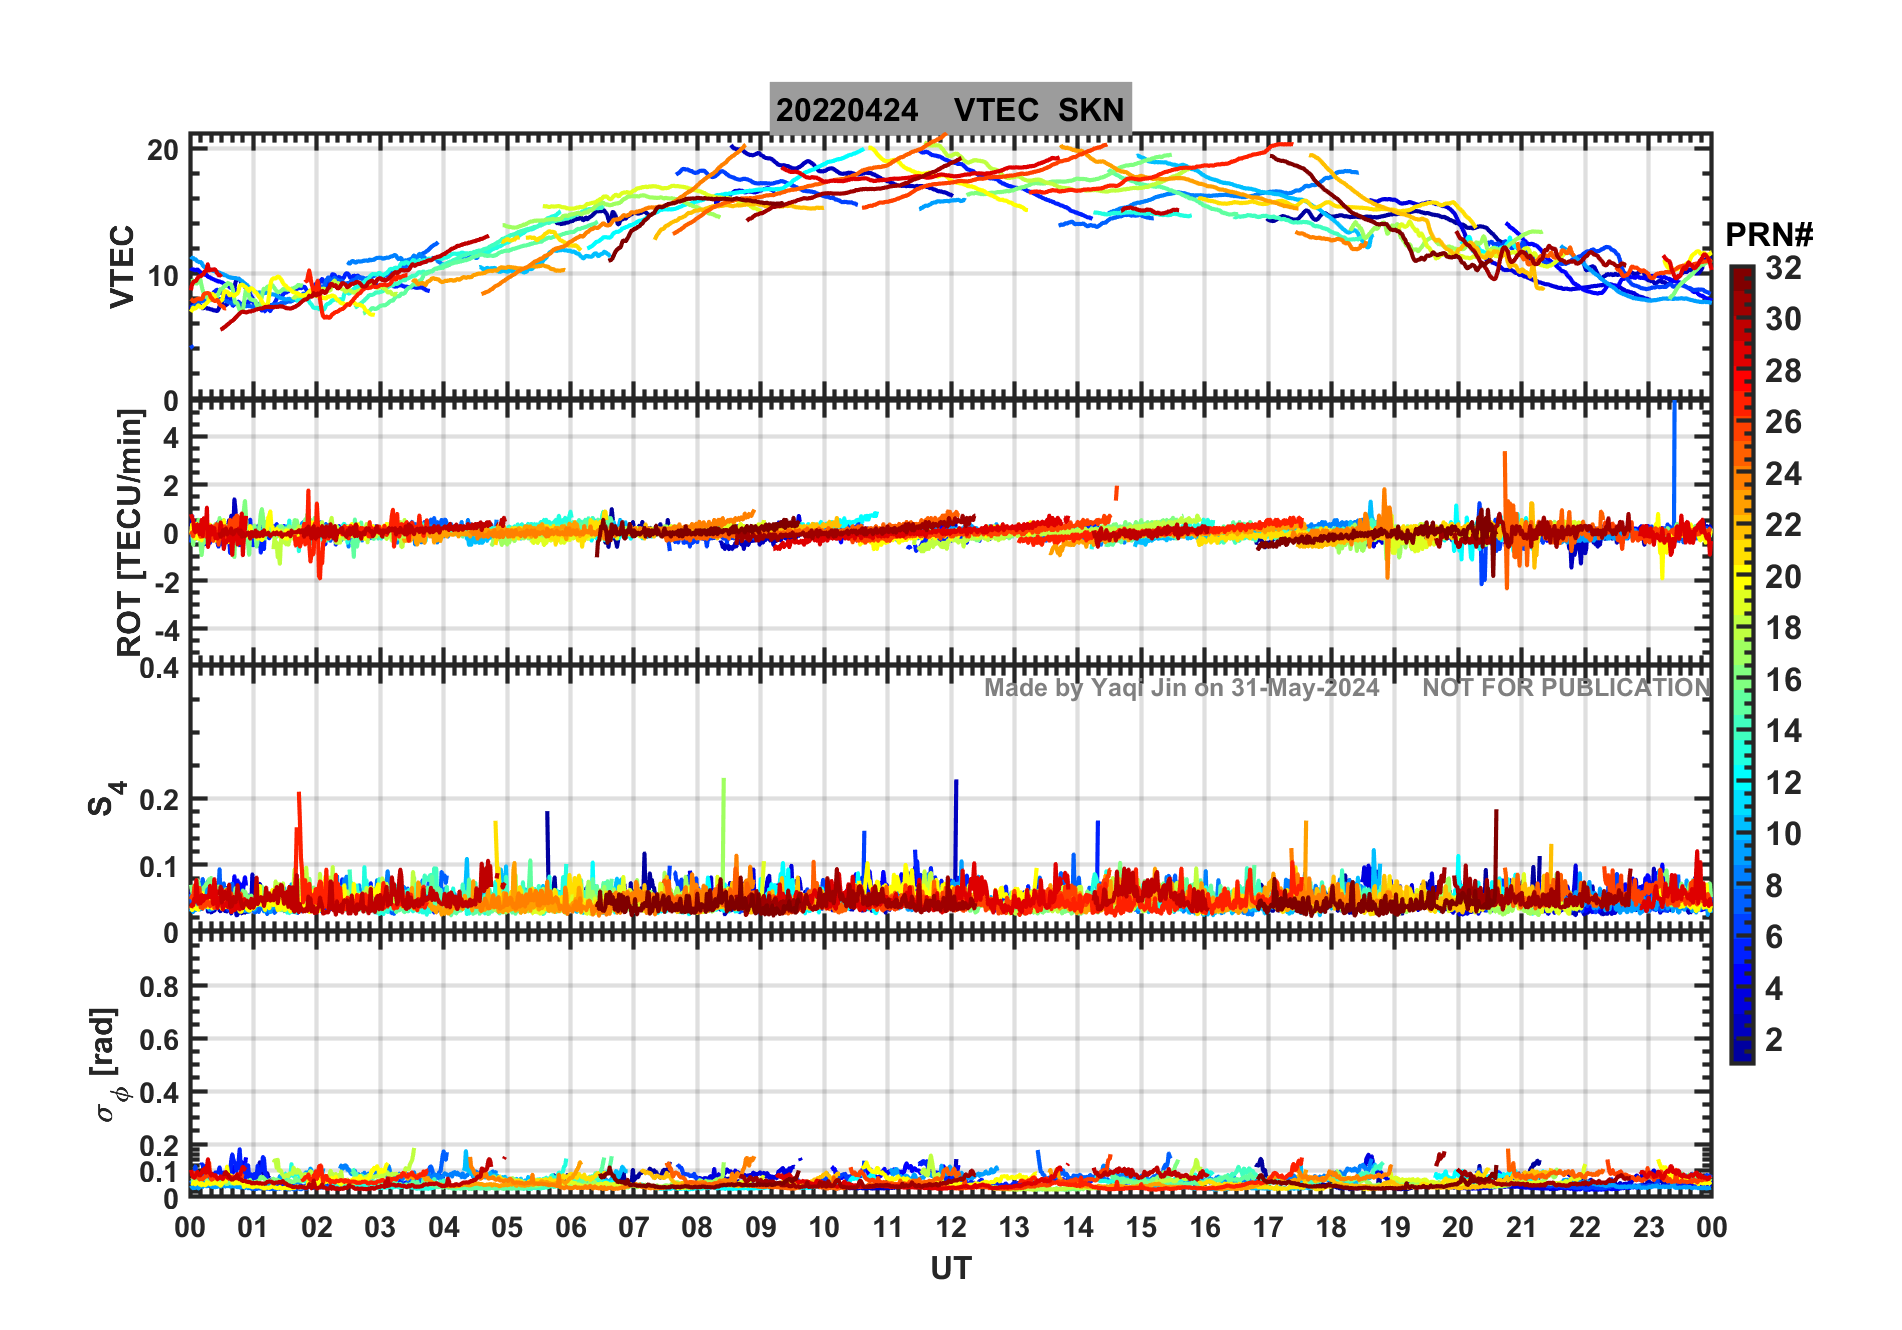Screen dimensions: 1902x1330
Task: Click colorbar tick label 32
Action: pos(1783,268)
